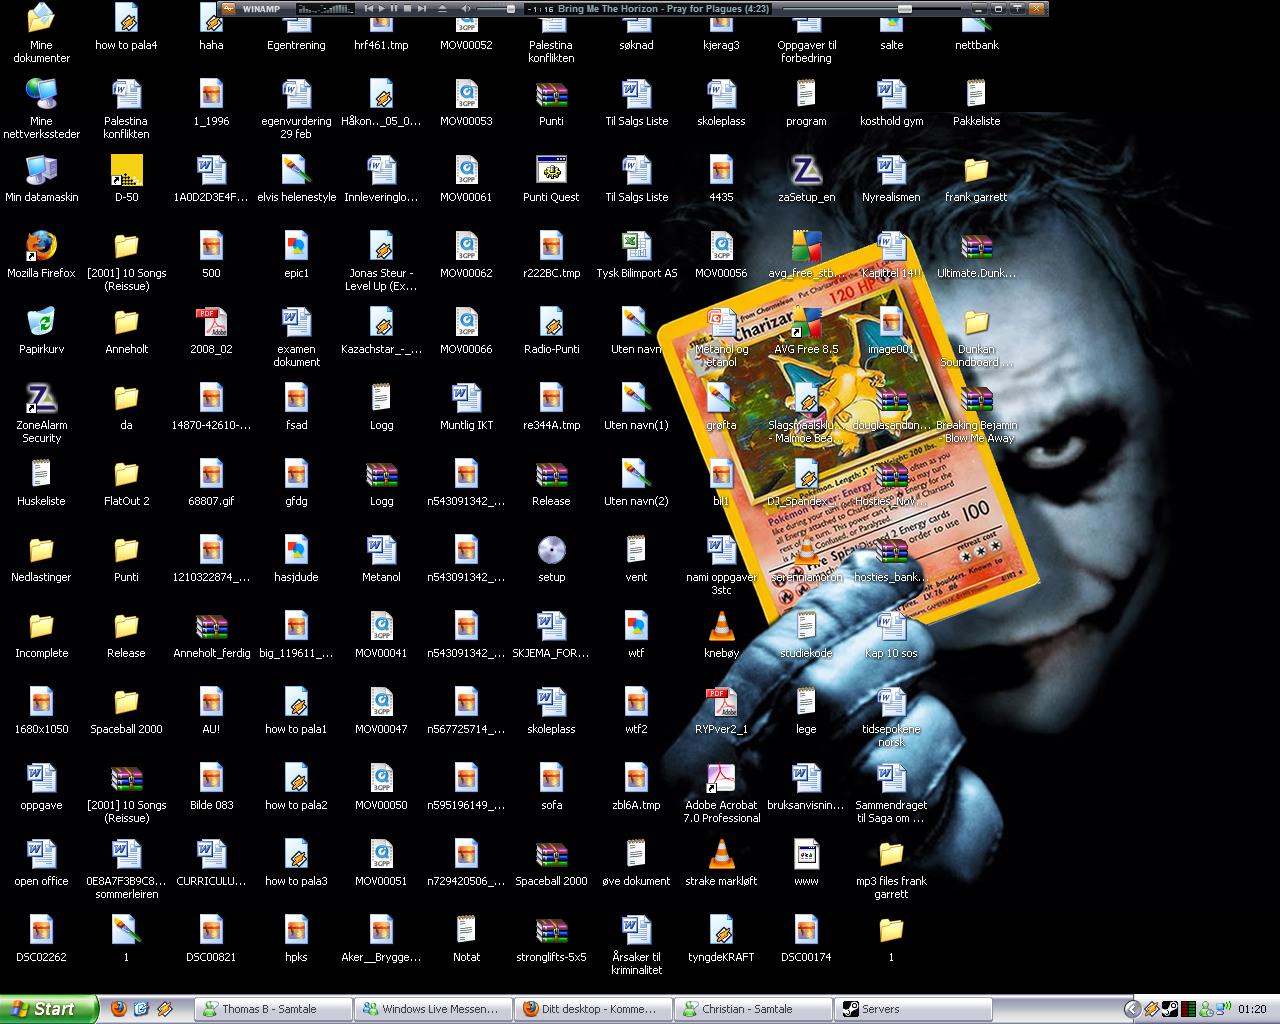
Task: Select the setup disc icon
Action: tap(551, 559)
